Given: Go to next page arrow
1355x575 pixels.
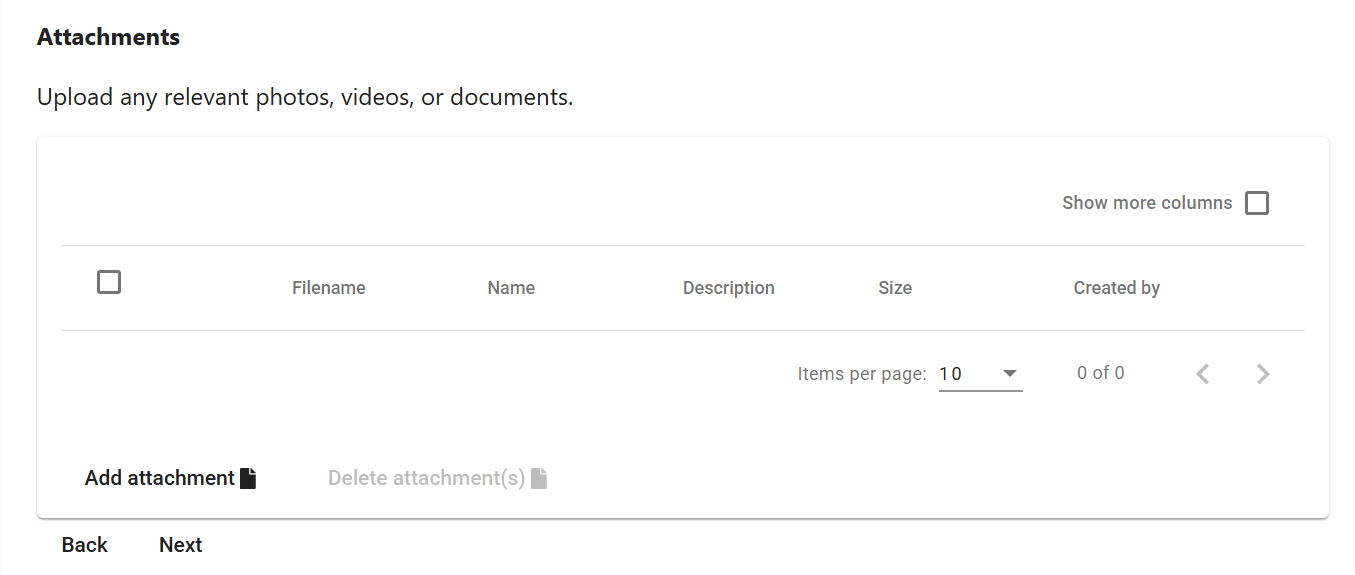Looking at the screenshot, I should [x=1263, y=374].
